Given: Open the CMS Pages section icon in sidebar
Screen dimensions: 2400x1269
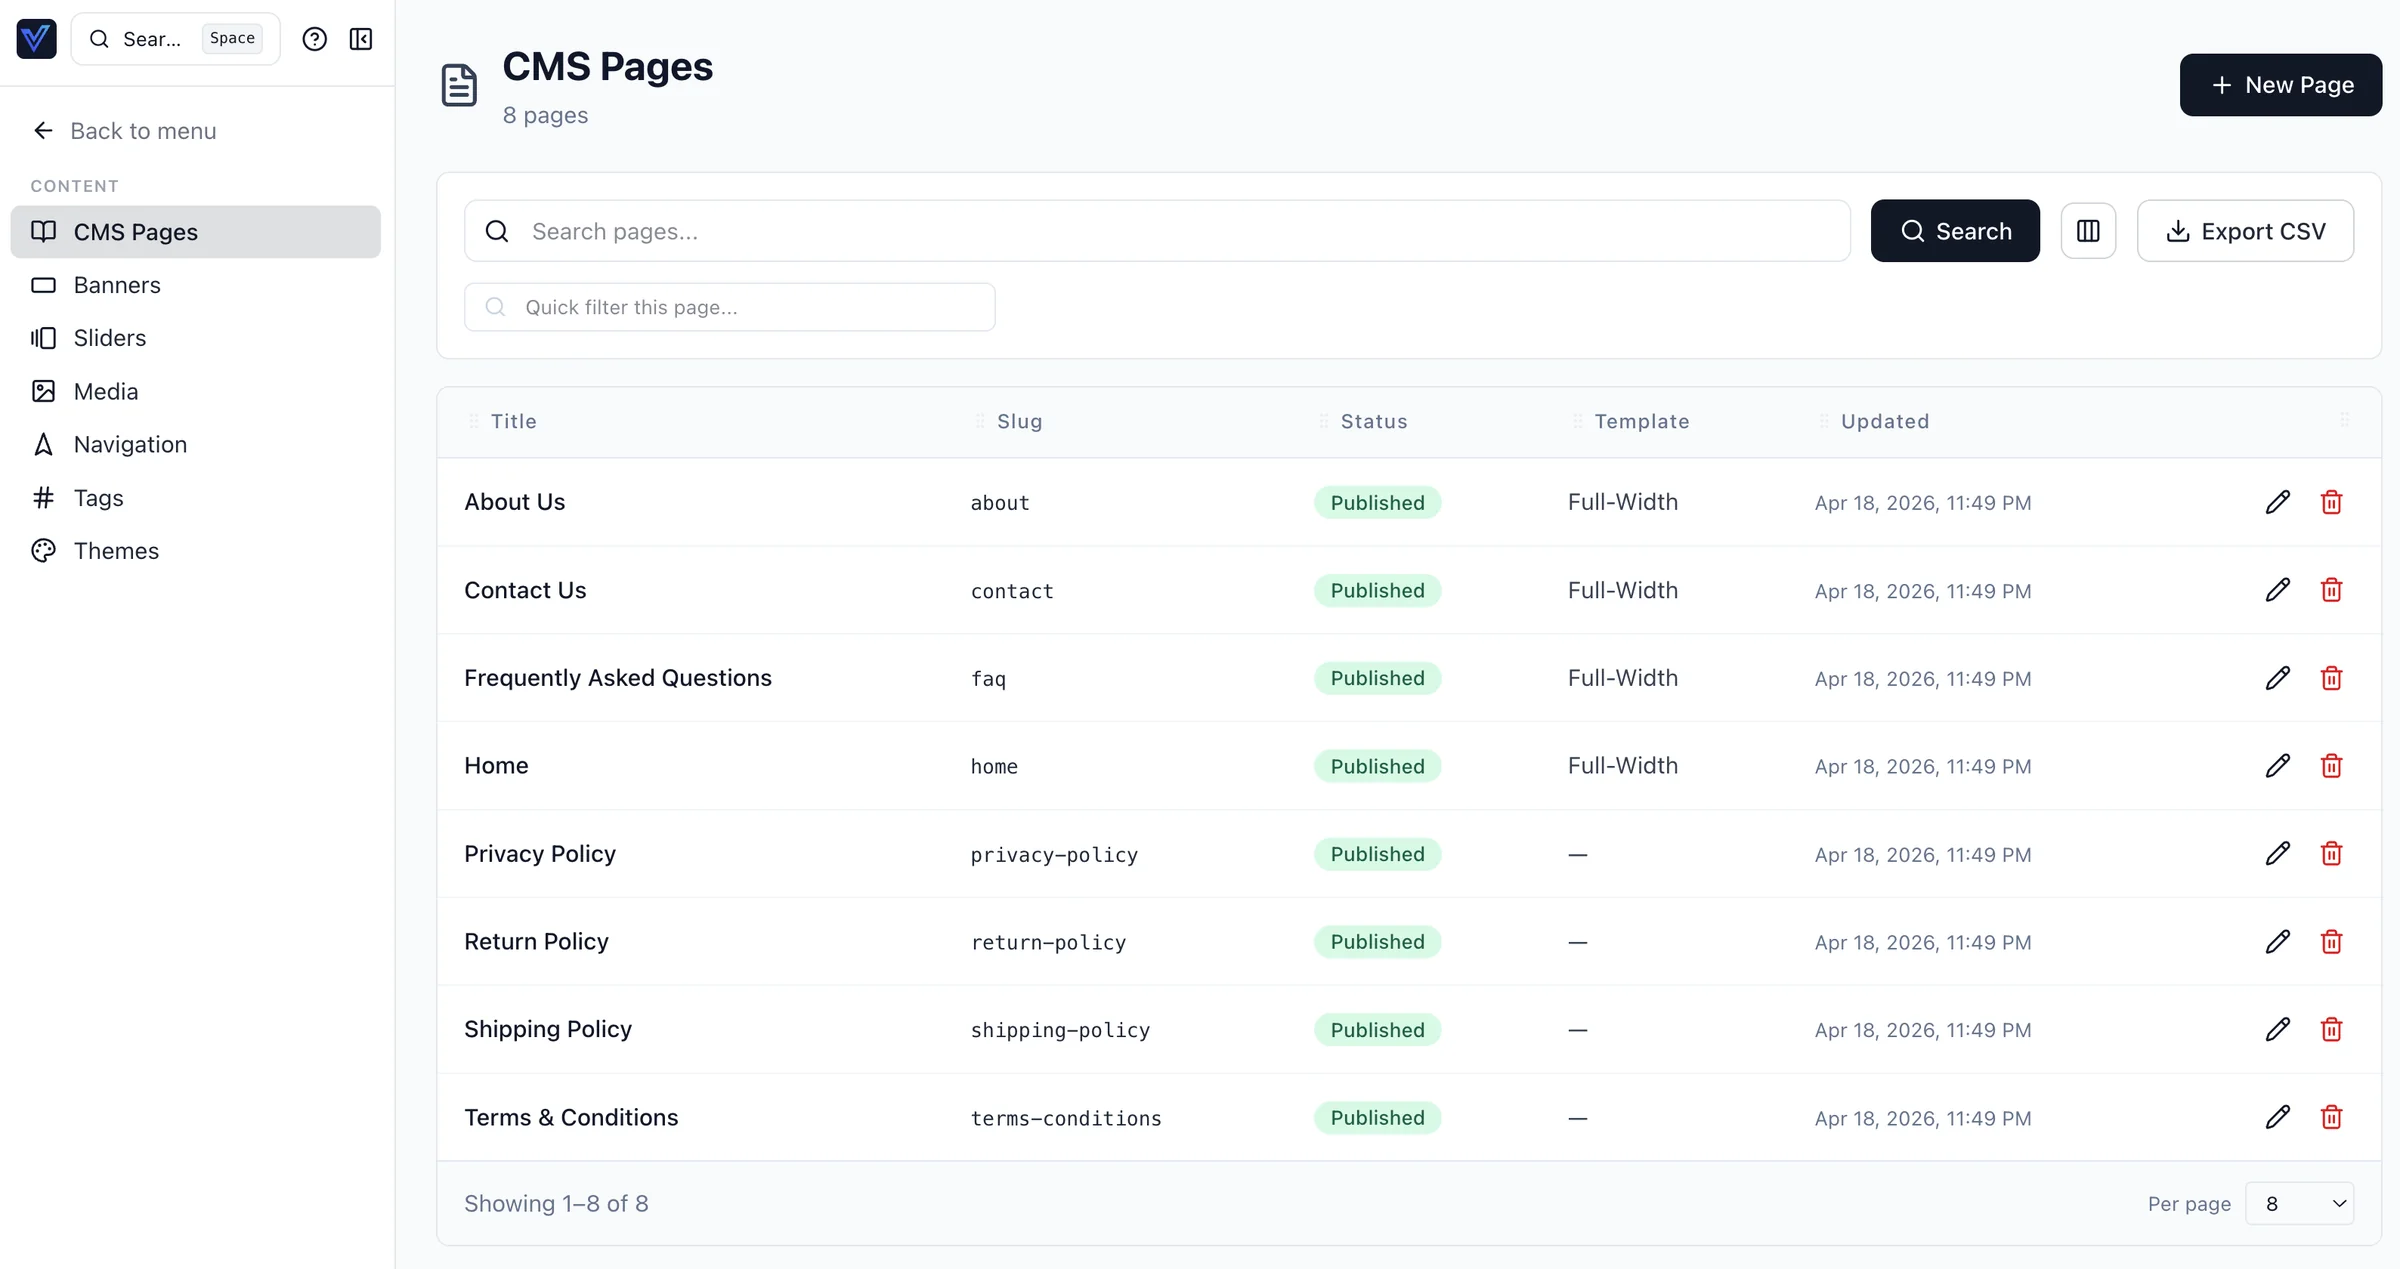Looking at the screenshot, I should (x=44, y=231).
